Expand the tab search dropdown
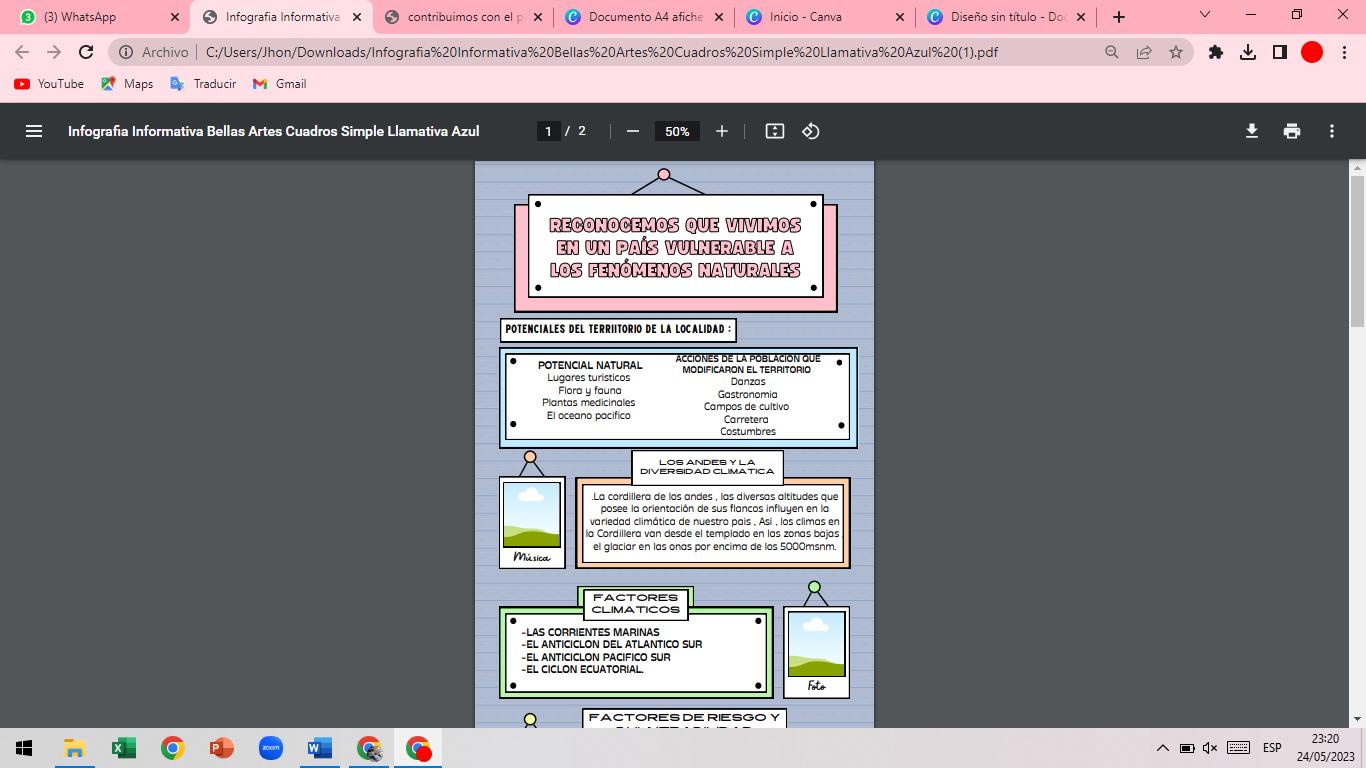This screenshot has height=768, width=1366. 1204,15
